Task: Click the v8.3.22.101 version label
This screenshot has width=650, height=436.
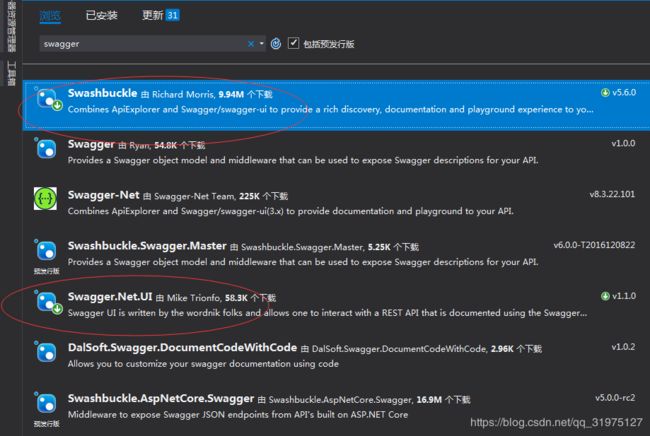Action: click(x=612, y=194)
